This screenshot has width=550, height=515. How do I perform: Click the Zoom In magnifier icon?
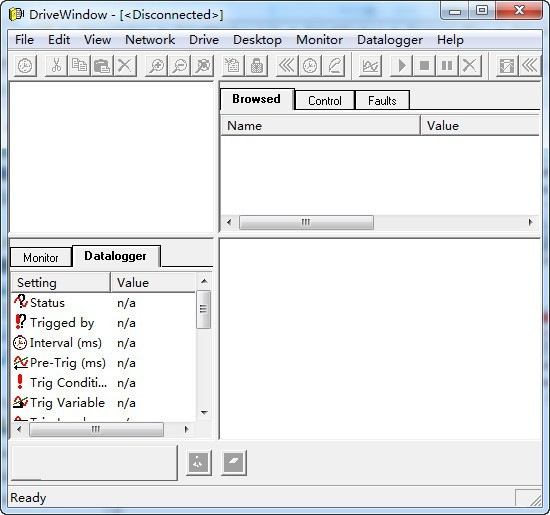click(x=156, y=66)
